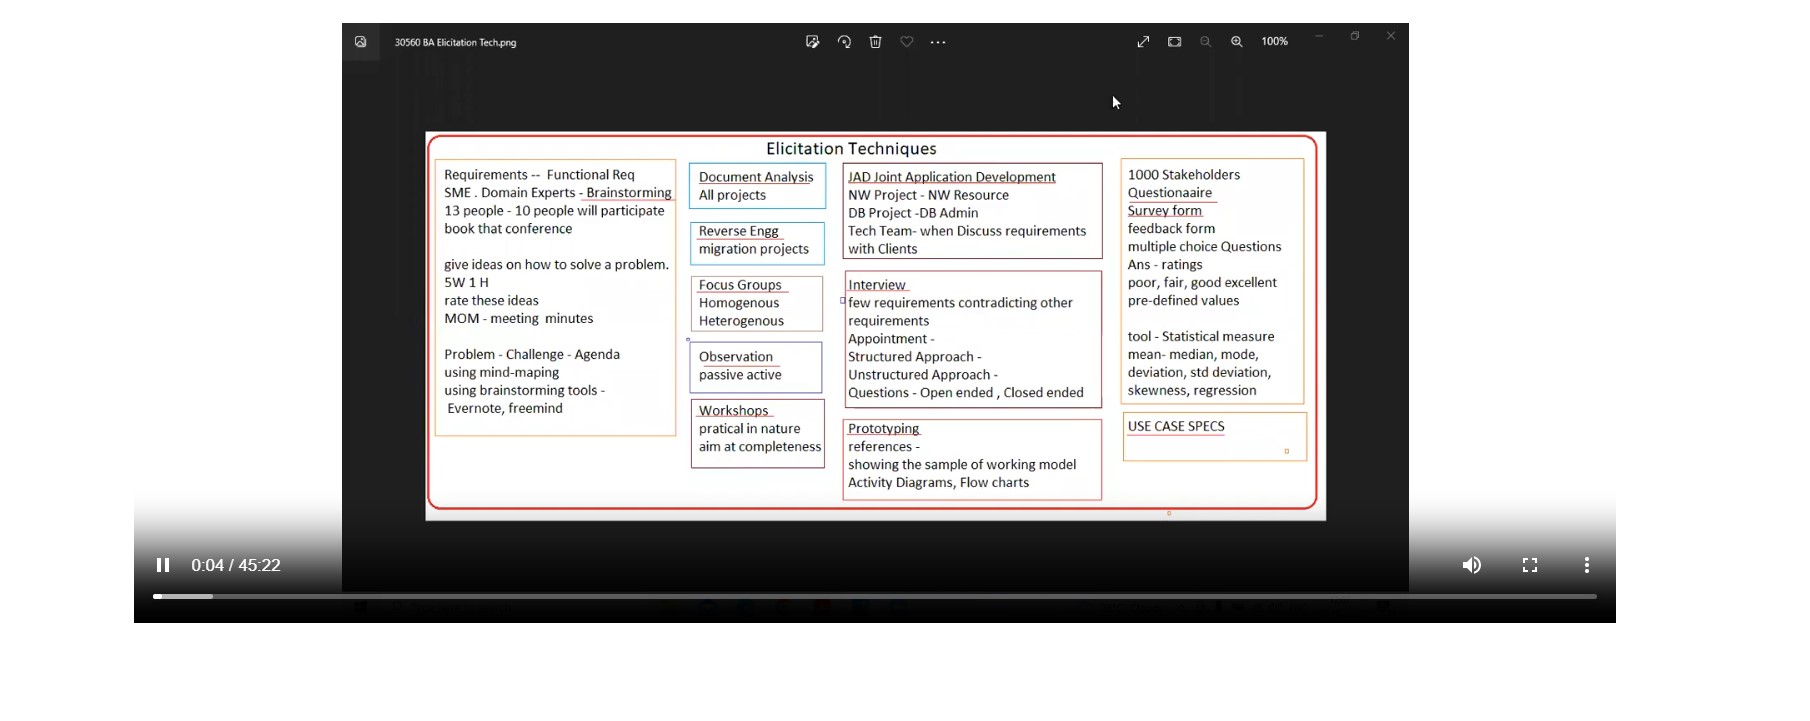Click the 100% zoom level indicator
This screenshot has height=721, width=1810.
point(1274,42)
